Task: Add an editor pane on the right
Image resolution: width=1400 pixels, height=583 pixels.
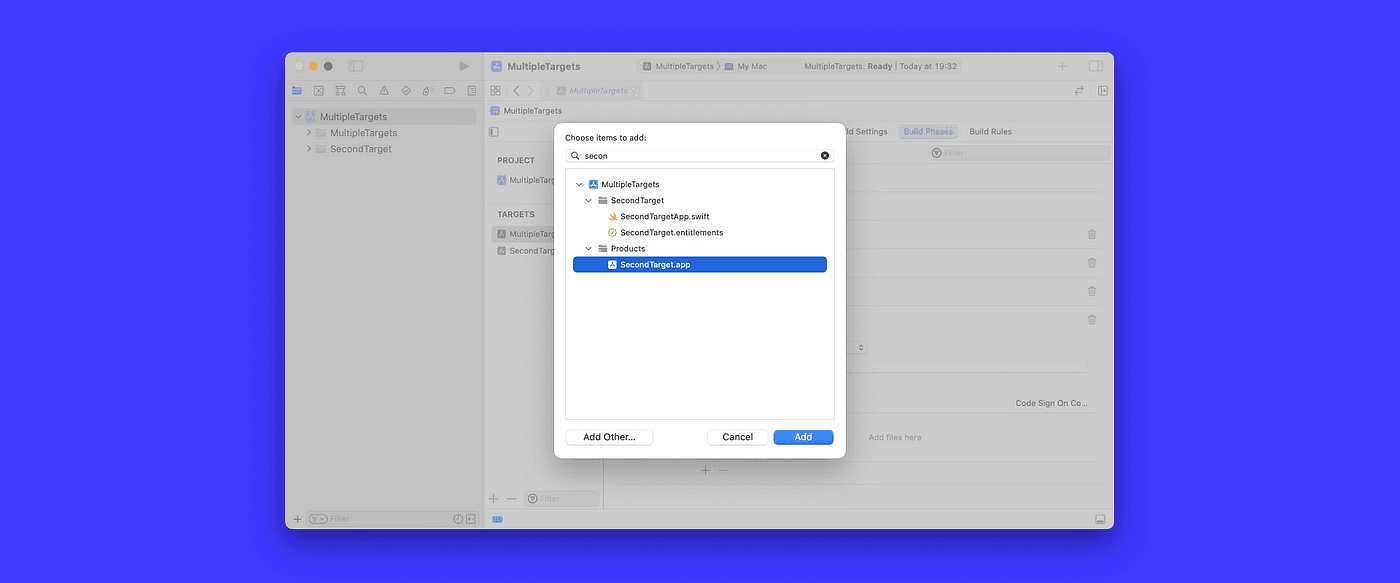Action: 1103,90
